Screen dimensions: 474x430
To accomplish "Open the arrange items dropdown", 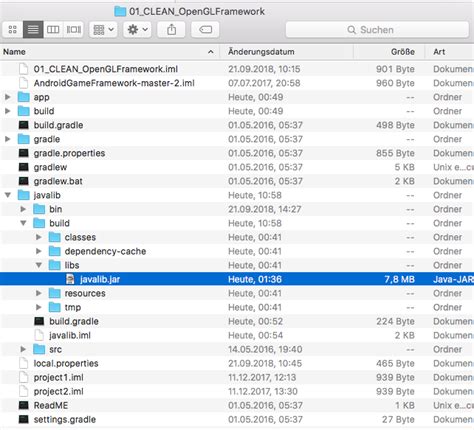I will click(x=103, y=30).
